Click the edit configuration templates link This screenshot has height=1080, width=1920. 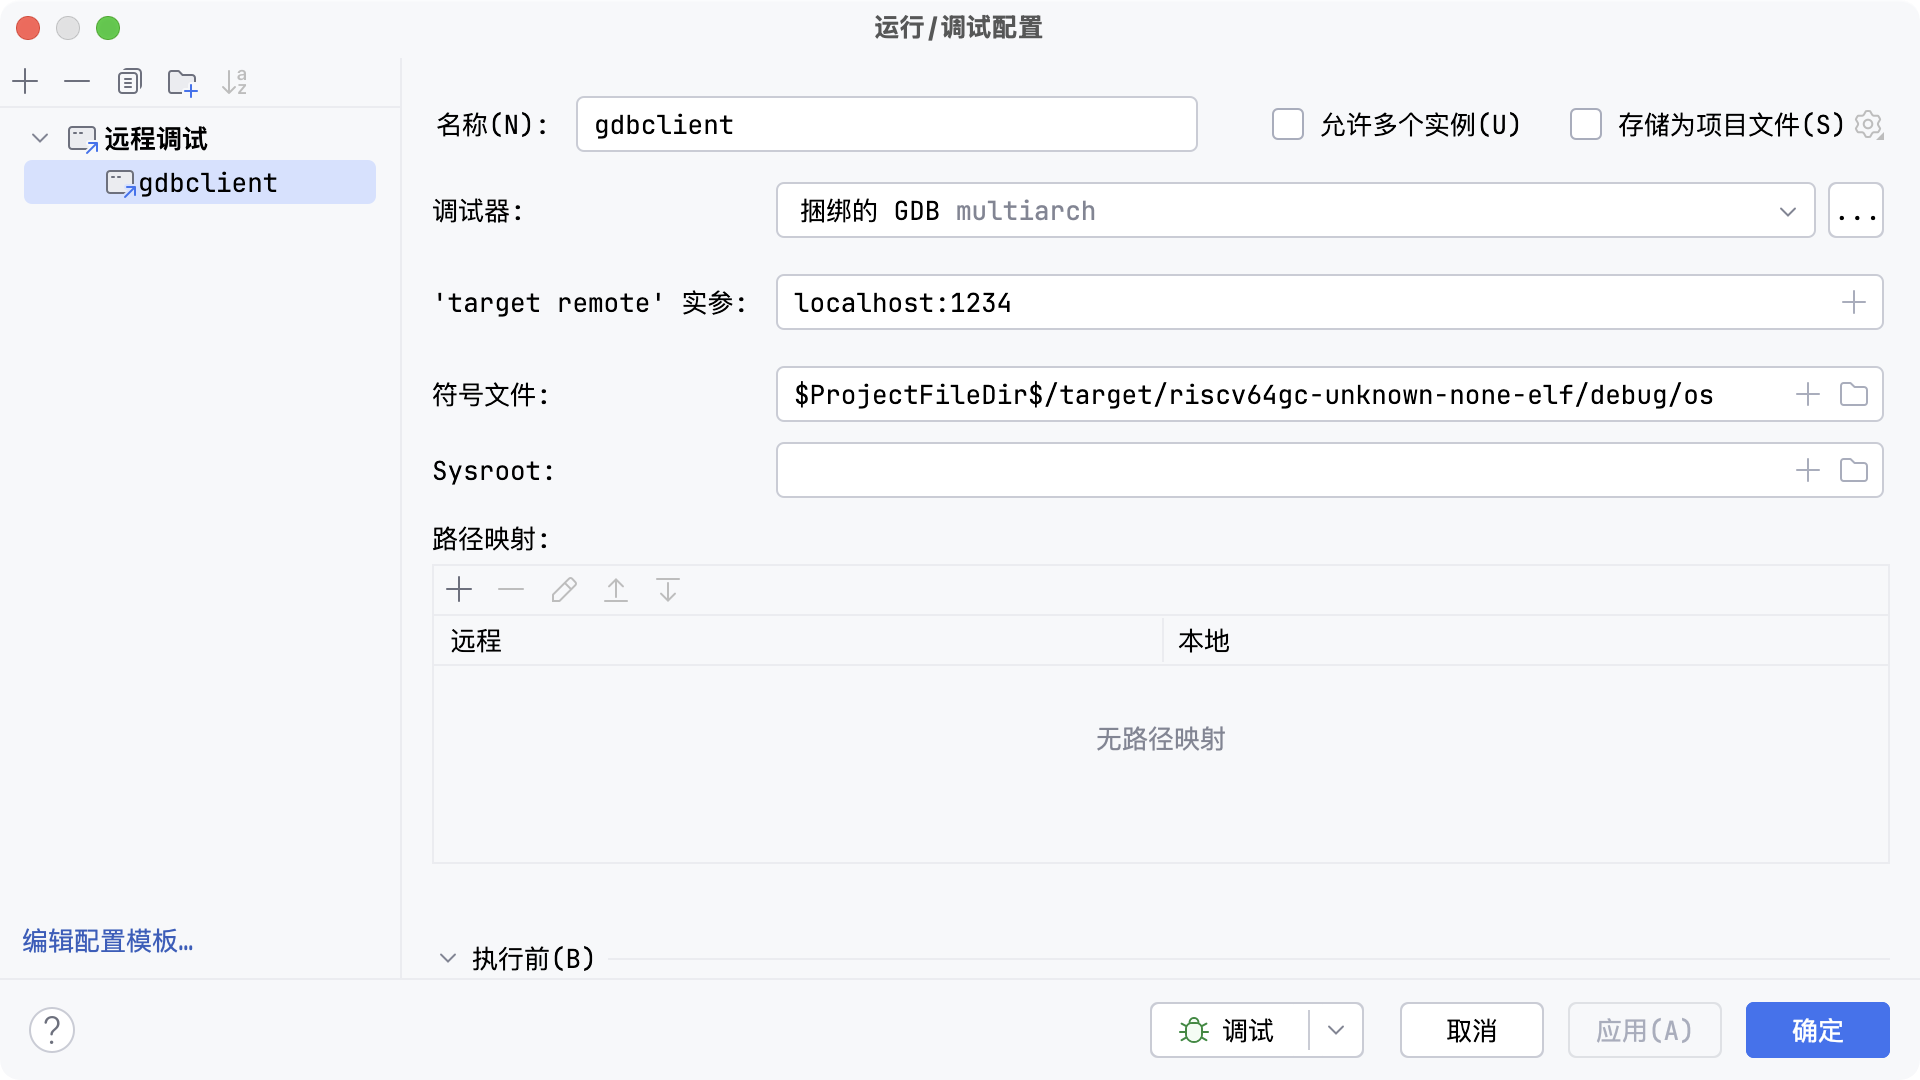tap(108, 941)
